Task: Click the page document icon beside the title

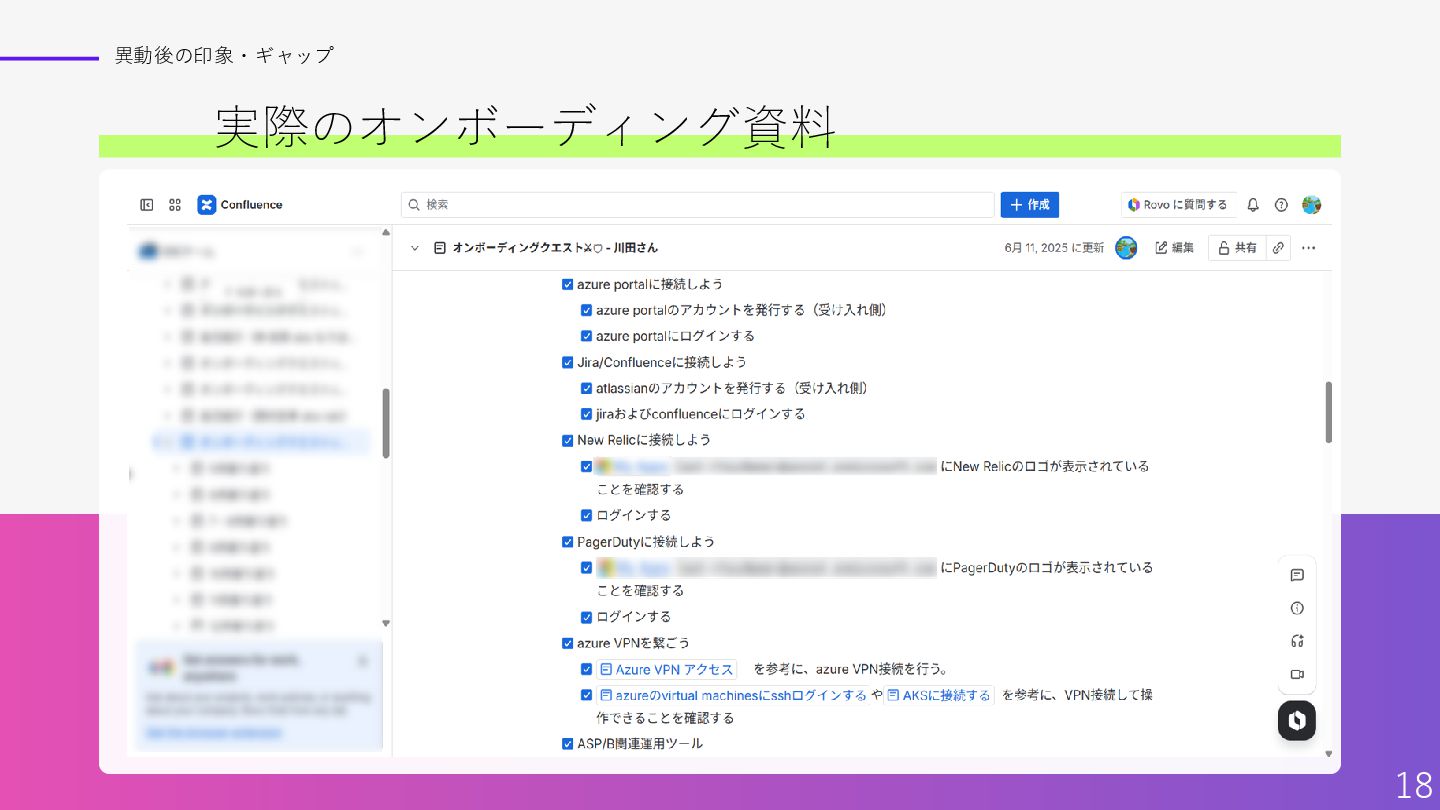Action: (x=440, y=248)
